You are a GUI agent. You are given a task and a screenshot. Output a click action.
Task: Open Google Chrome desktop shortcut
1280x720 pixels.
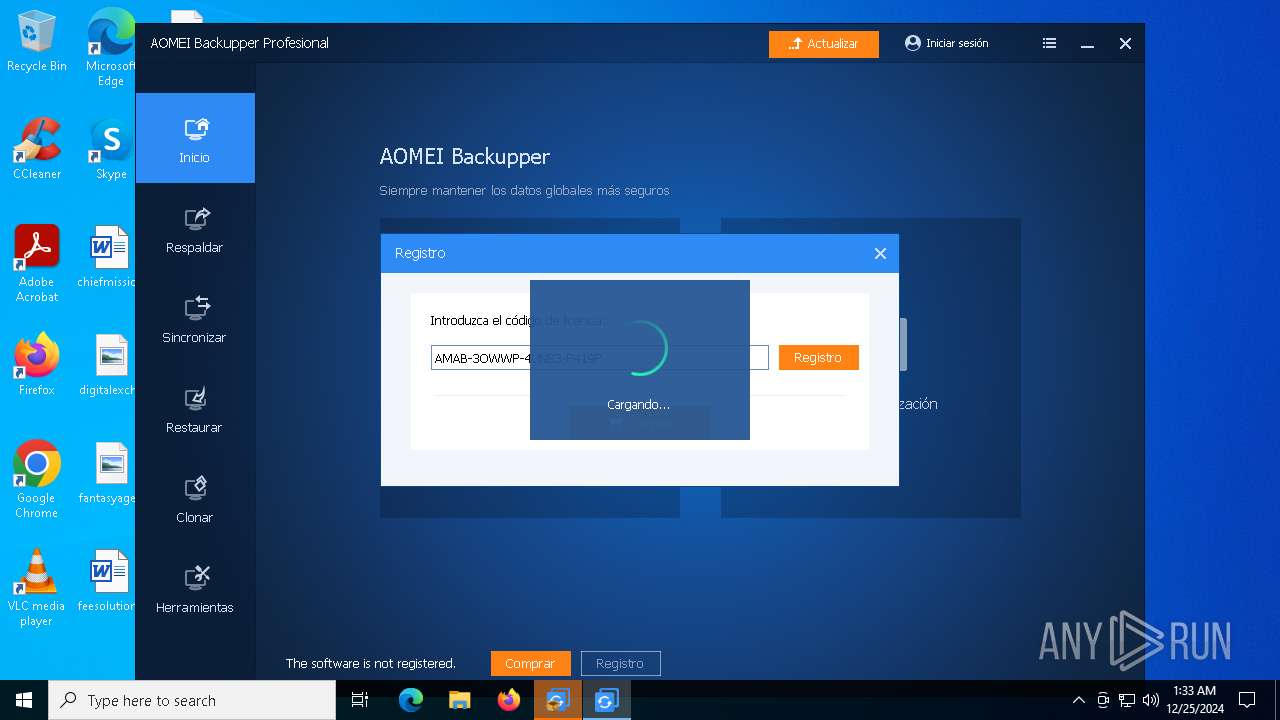click(37, 480)
